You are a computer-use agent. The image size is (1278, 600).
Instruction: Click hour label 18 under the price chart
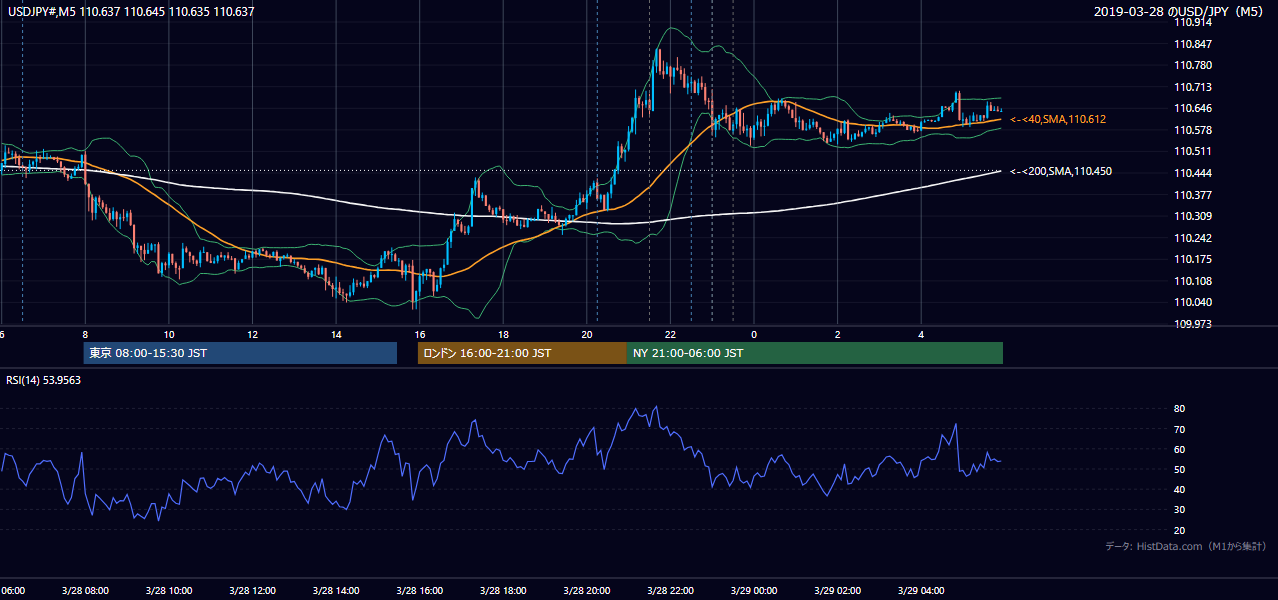(x=504, y=335)
